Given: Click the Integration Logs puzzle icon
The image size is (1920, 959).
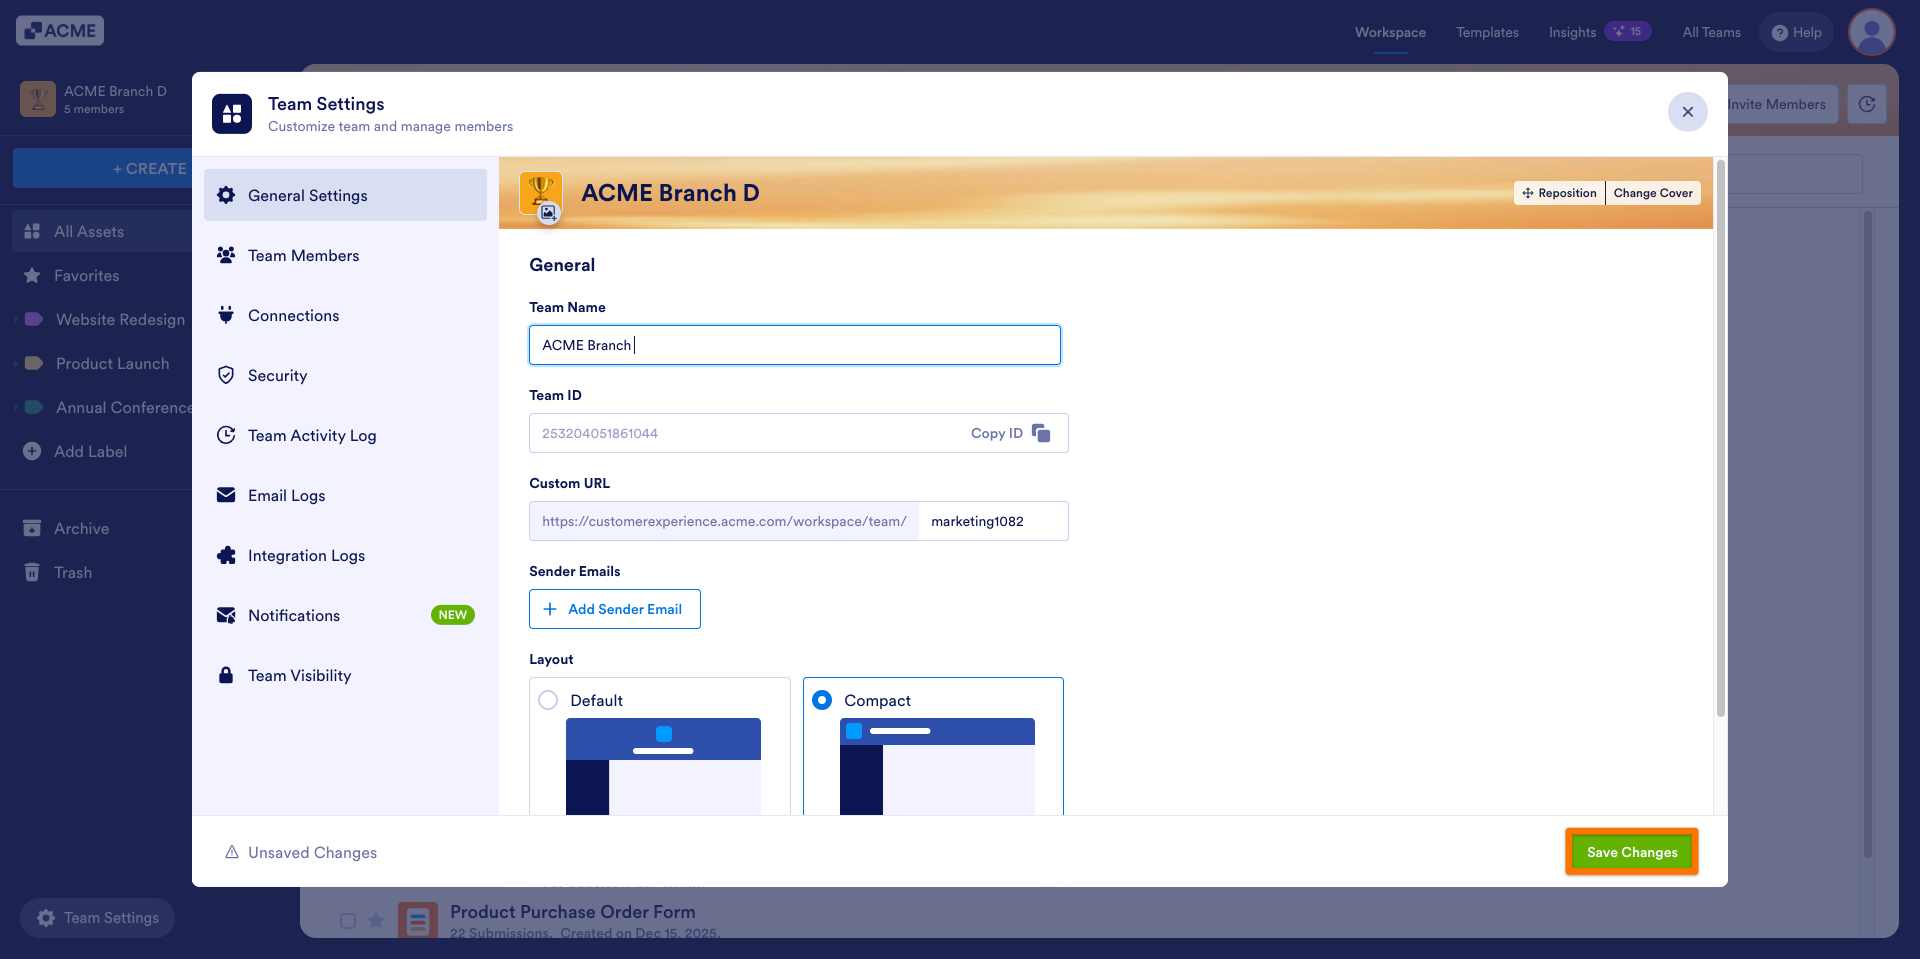Looking at the screenshot, I should click(226, 555).
